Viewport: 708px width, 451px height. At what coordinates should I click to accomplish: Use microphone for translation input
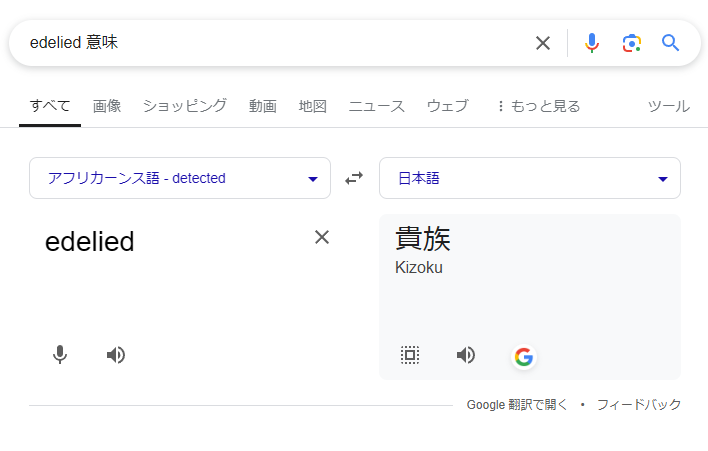coord(60,355)
